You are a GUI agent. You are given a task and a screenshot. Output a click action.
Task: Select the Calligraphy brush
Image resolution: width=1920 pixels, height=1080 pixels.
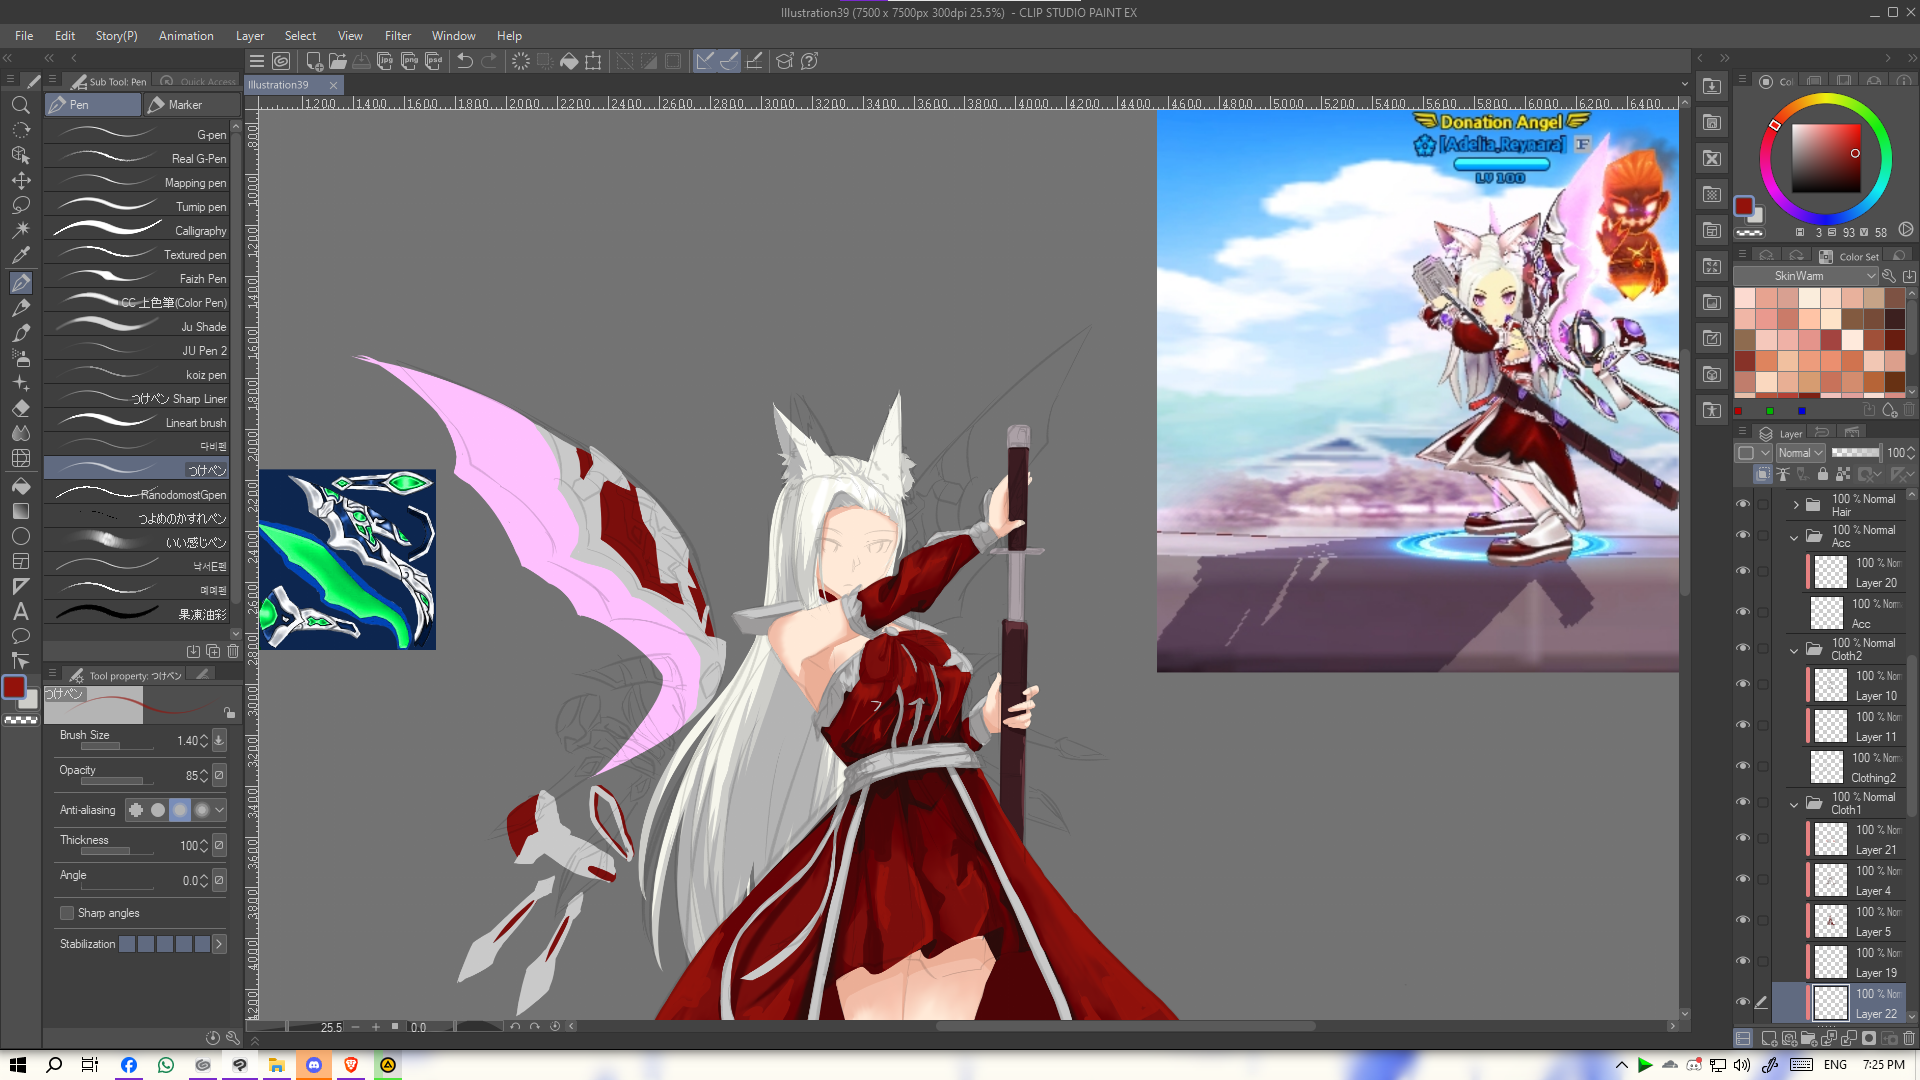(x=138, y=230)
